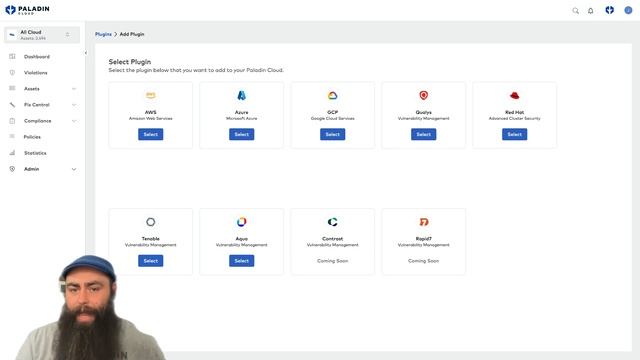Click the AWS plugin logo

(151, 95)
